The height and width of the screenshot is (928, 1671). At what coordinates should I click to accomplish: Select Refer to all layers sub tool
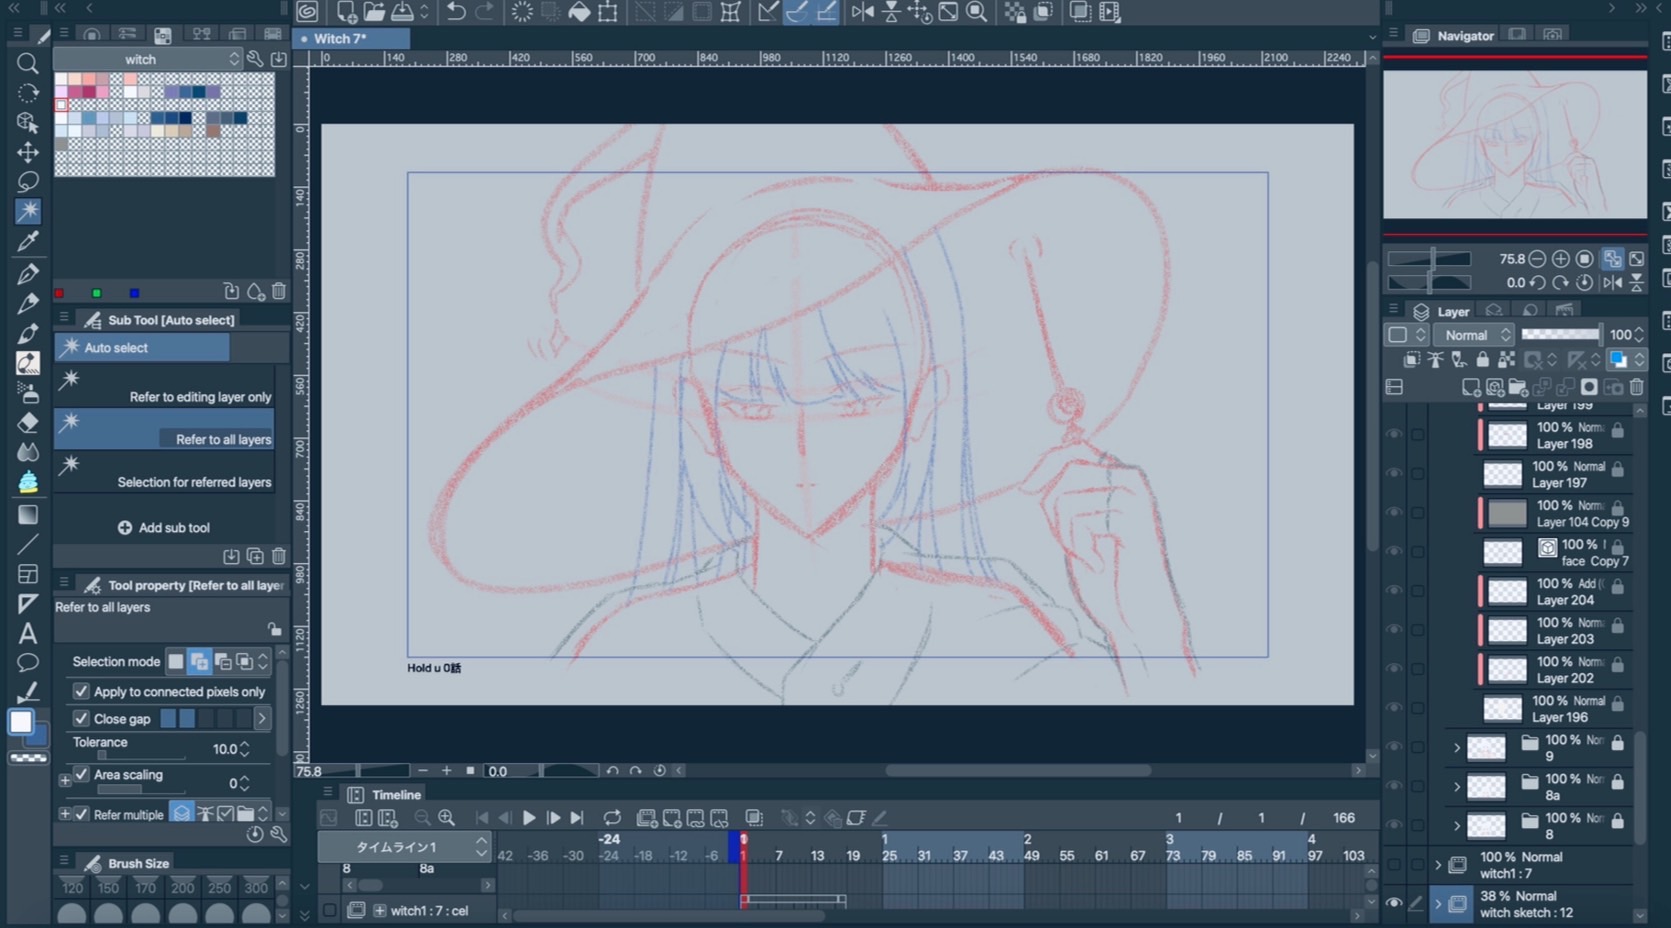pyautogui.click(x=164, y=428)
